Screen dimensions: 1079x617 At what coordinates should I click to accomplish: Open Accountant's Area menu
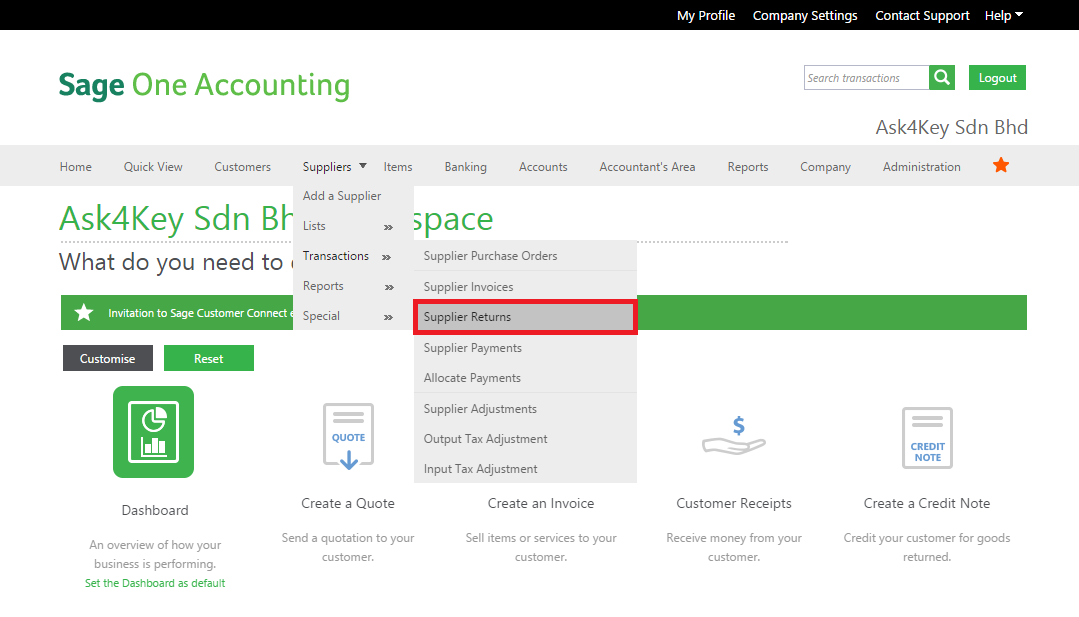pos(647,166)
